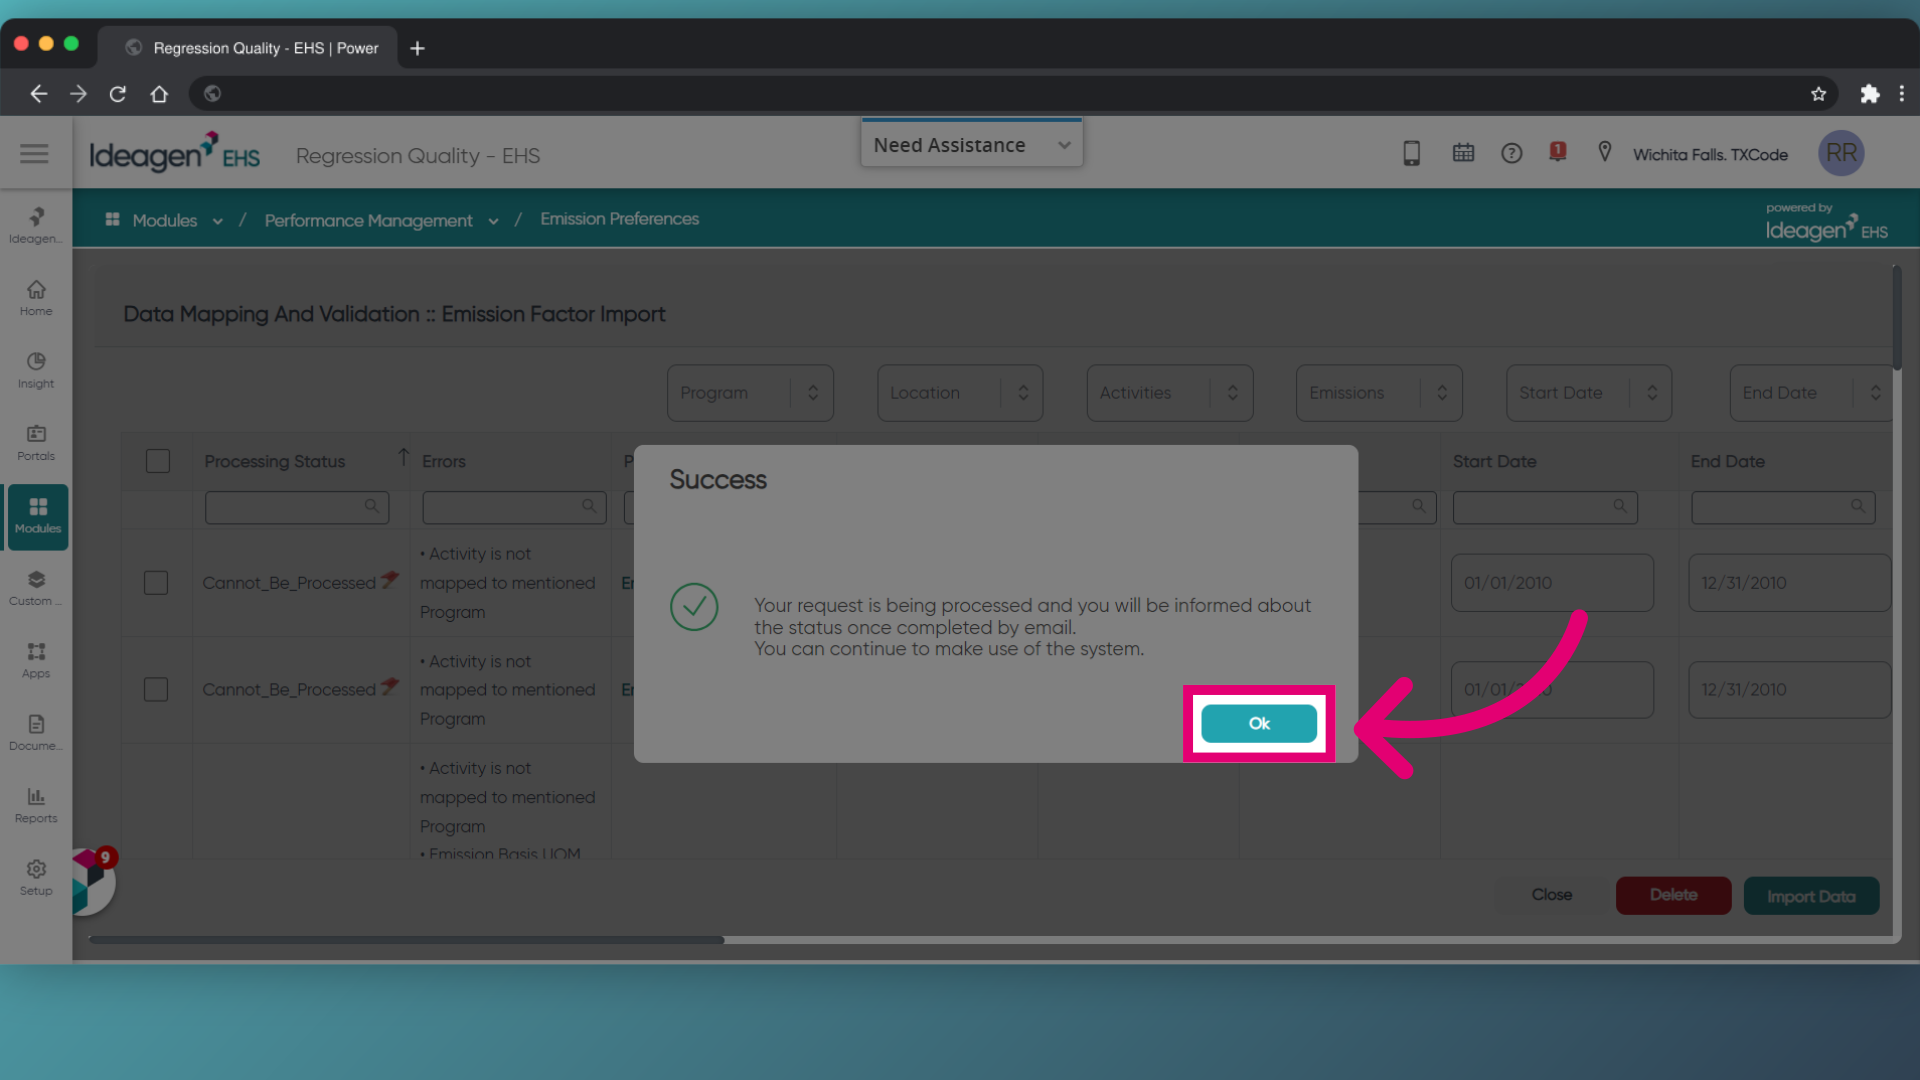The image size is (1920, 1080).
Task: Click the location pin icon
Action: pyautogui.click(x=1604, y=152)
